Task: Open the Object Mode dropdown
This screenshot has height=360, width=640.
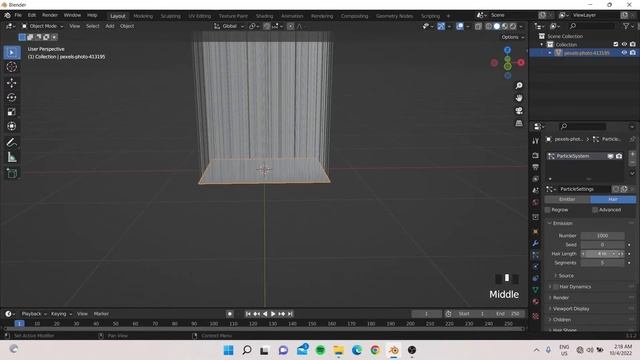Action: click(42, 26)
